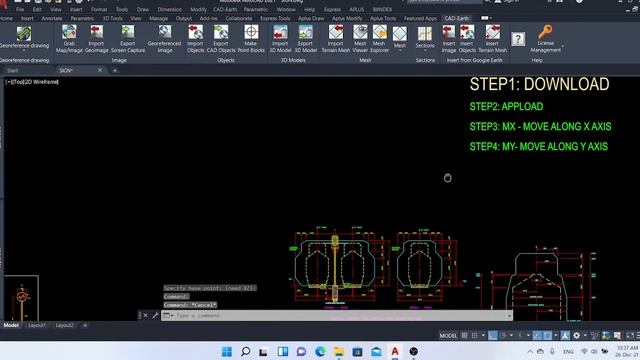Viewport: 640px width, 360px height.
Task: Select the Import GeoImage tool
Action: coord(96,39)
